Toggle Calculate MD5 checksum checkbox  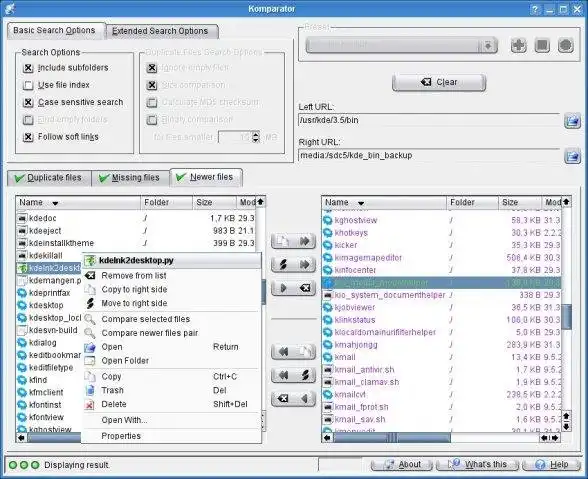click(x=152, y=102)
